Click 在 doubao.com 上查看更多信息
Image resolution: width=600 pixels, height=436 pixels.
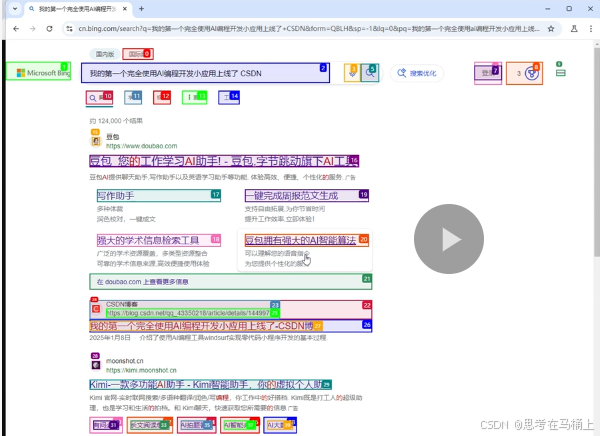[x=230, y=282]
